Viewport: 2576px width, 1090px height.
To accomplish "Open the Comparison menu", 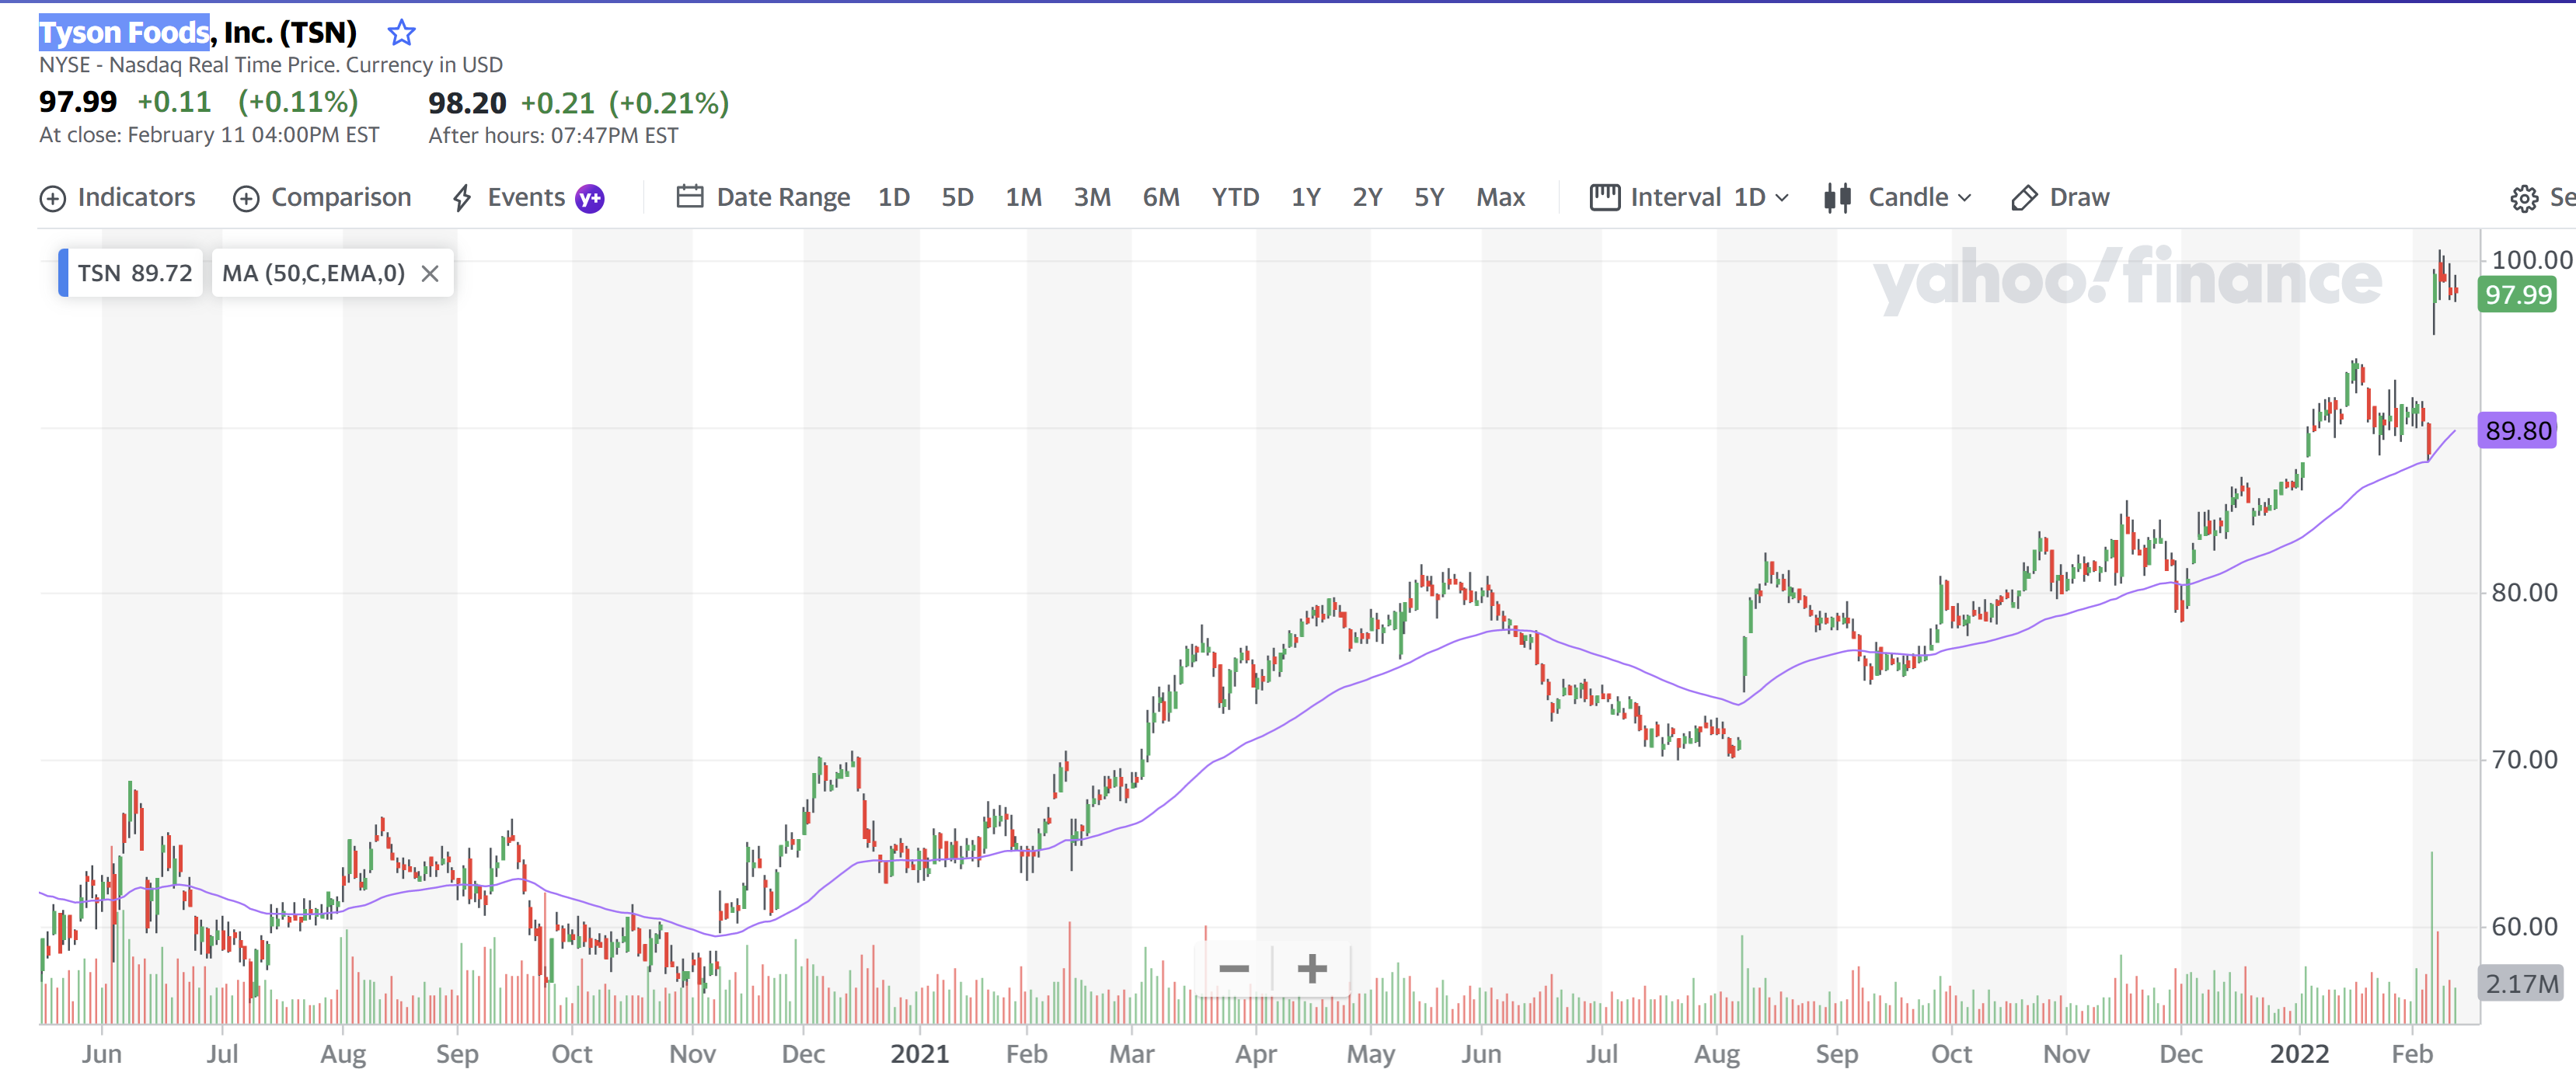I will 322,197.
